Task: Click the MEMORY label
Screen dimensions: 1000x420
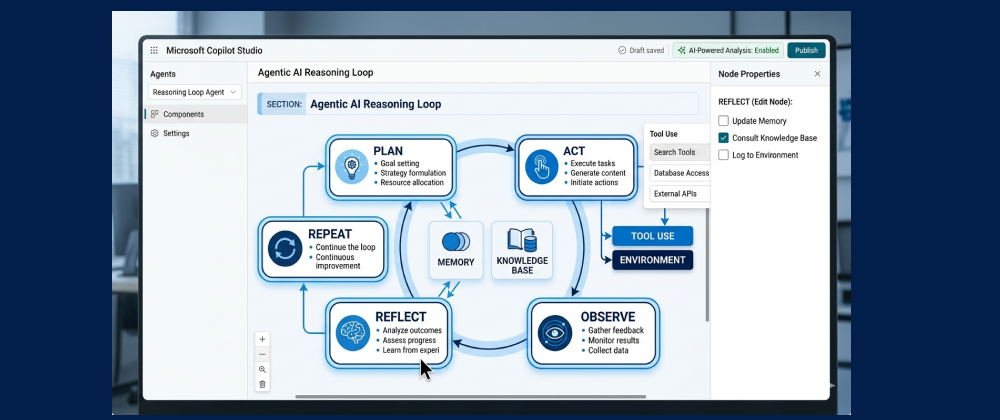Action: point(456,262)
